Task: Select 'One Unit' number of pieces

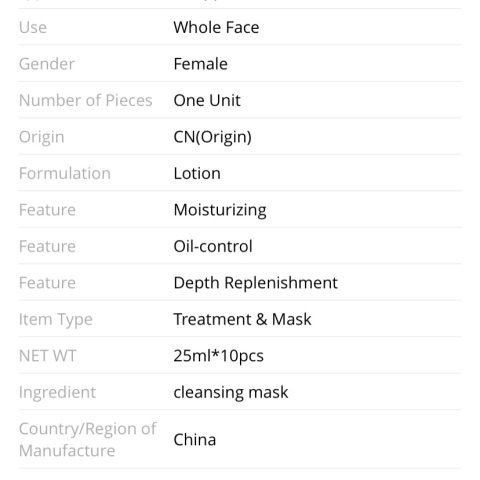Action: point(207,100)
